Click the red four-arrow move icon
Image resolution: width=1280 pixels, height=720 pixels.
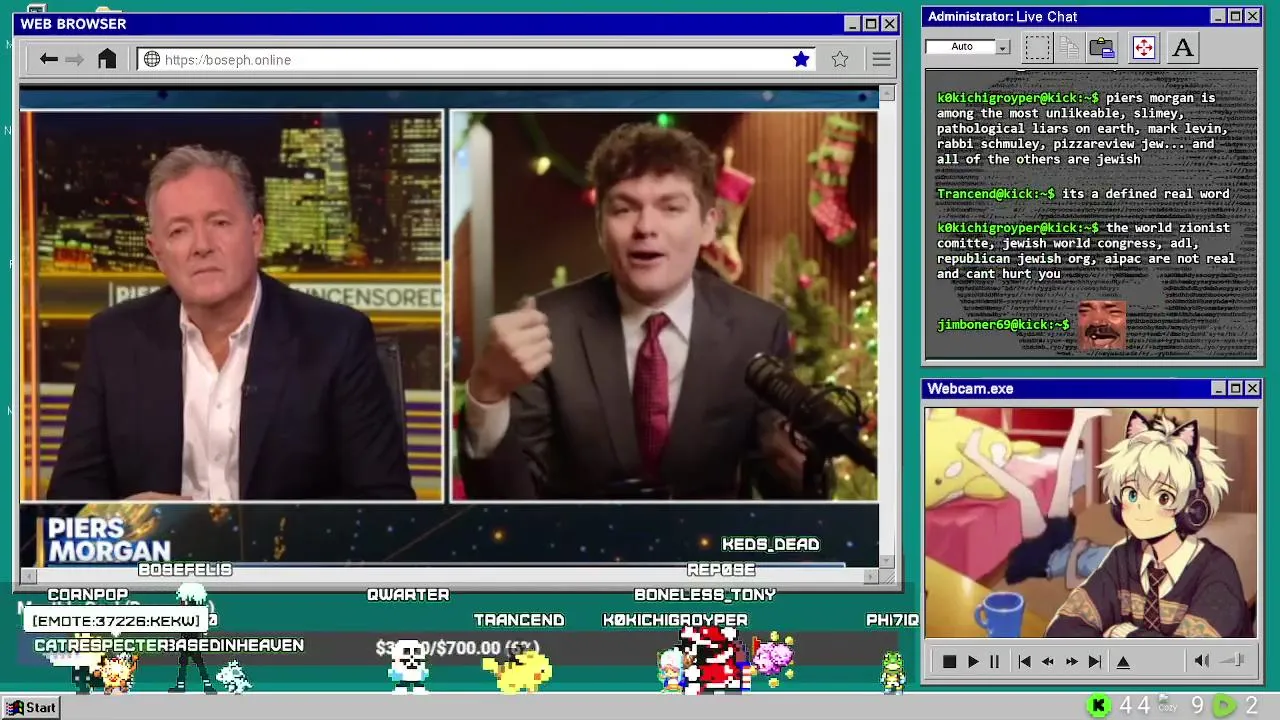[1144, 47]
